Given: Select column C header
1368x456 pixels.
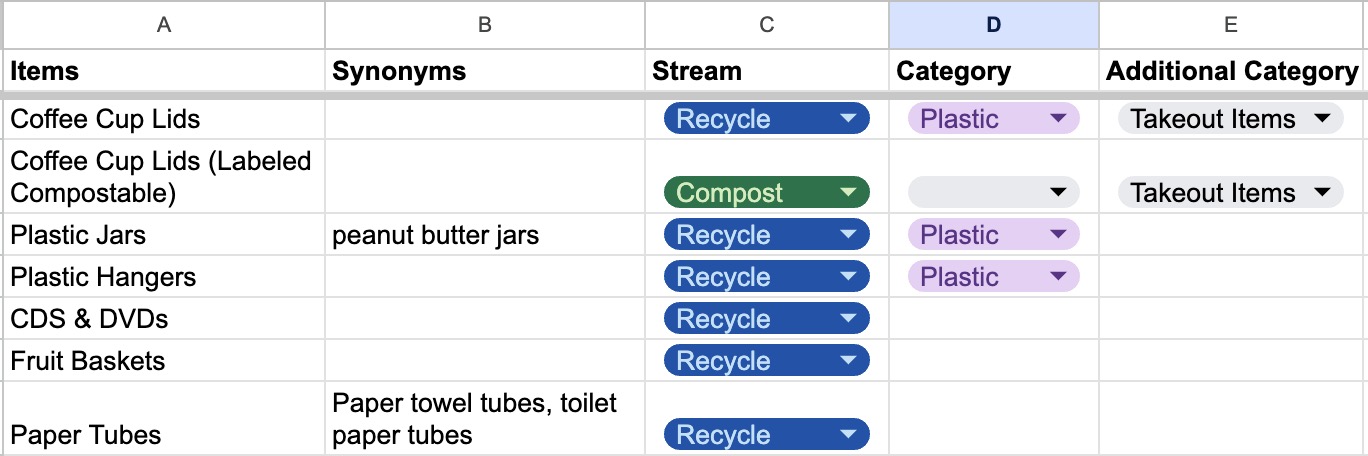Looking at the screenshot, I should click(x=767, y=25).
